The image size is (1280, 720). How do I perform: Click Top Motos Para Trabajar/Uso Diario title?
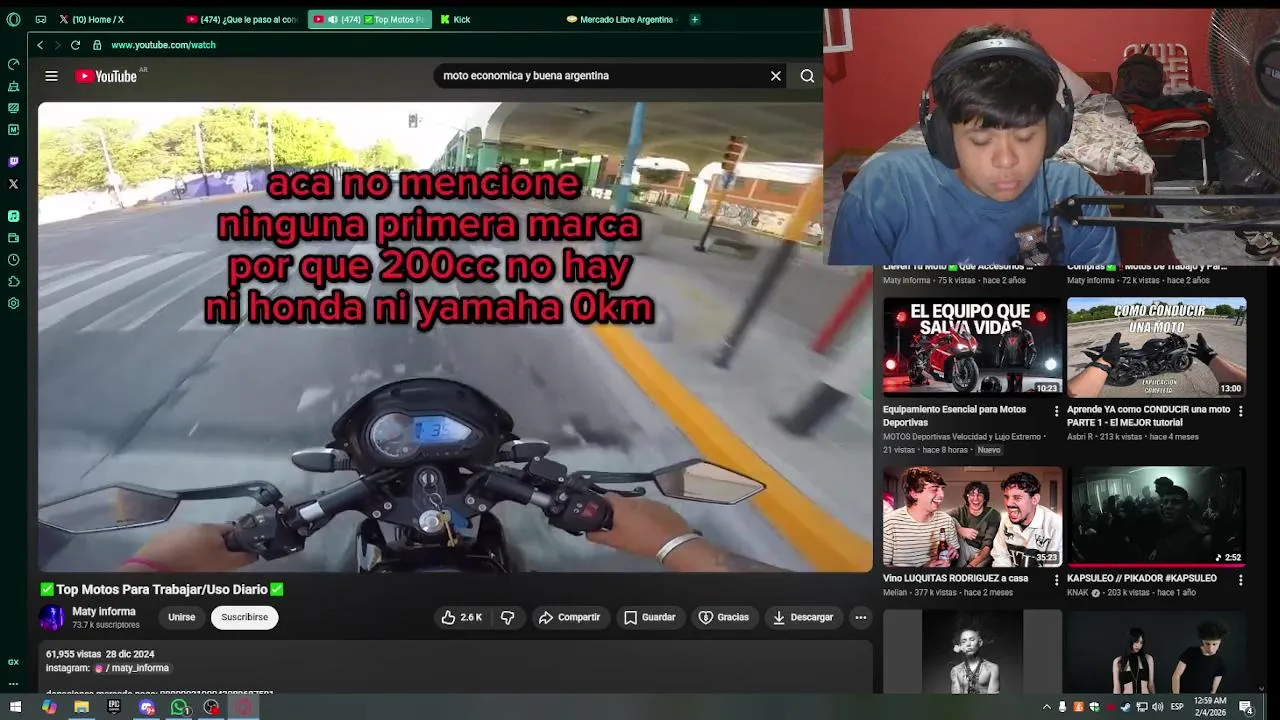coord(162,590)
